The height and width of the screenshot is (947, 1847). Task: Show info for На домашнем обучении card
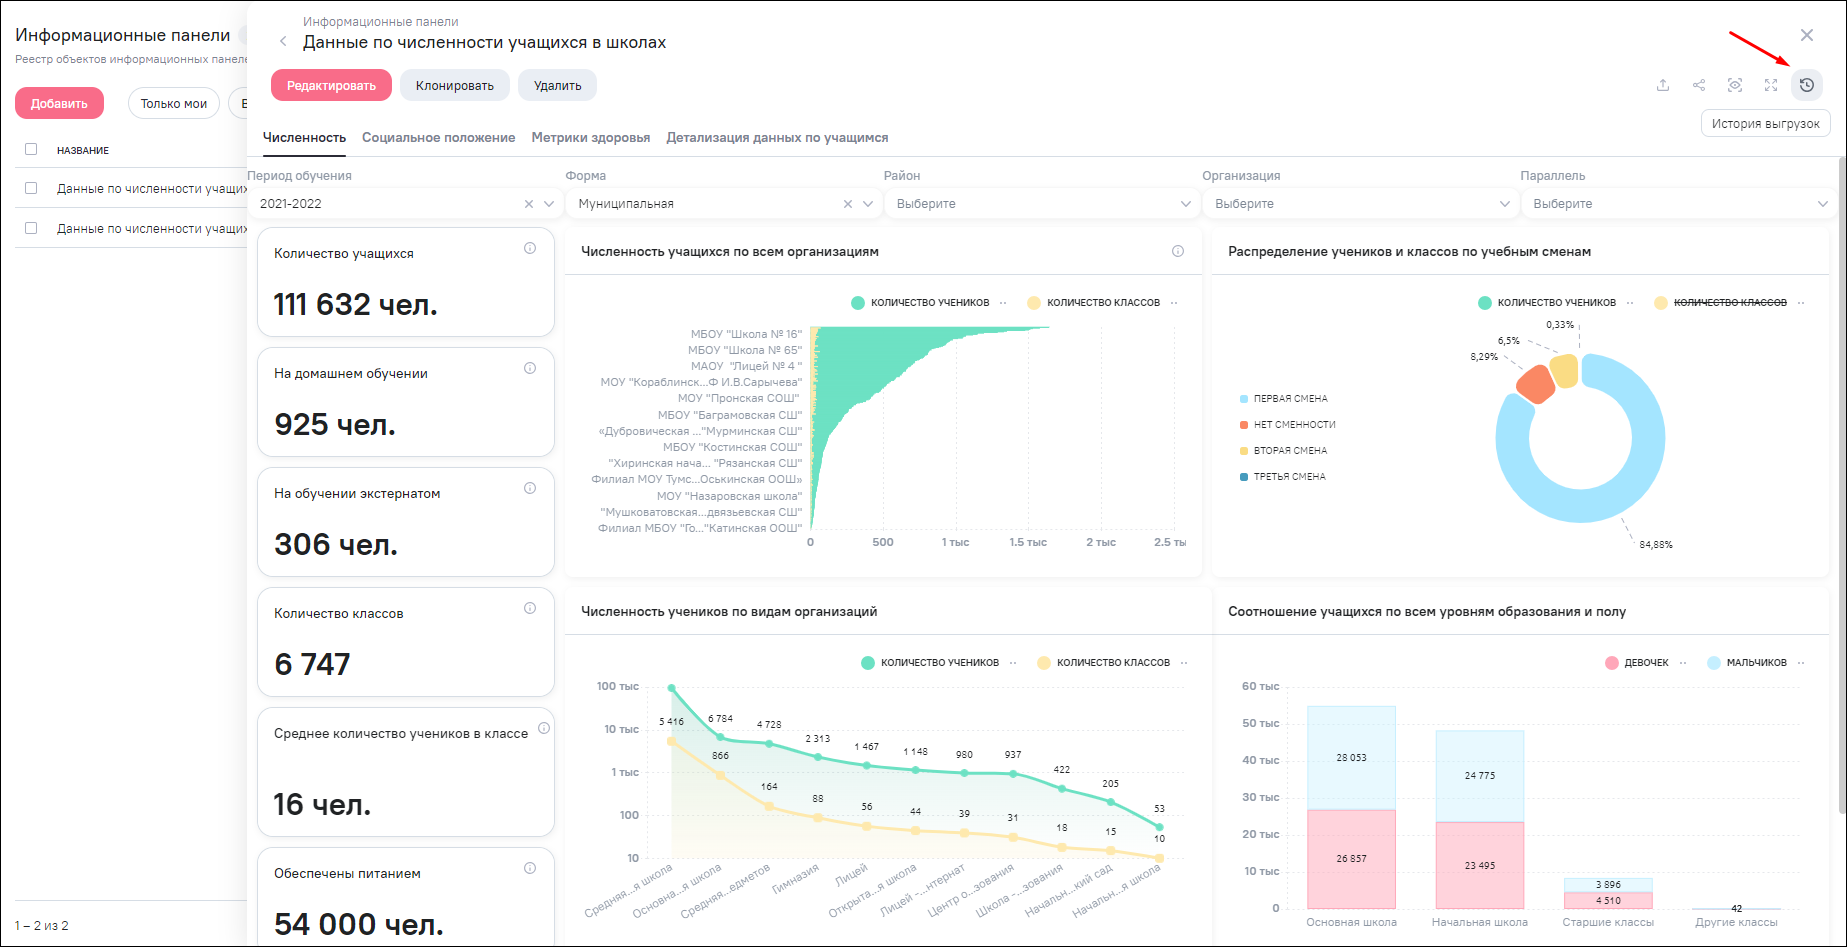pos(530,368)
